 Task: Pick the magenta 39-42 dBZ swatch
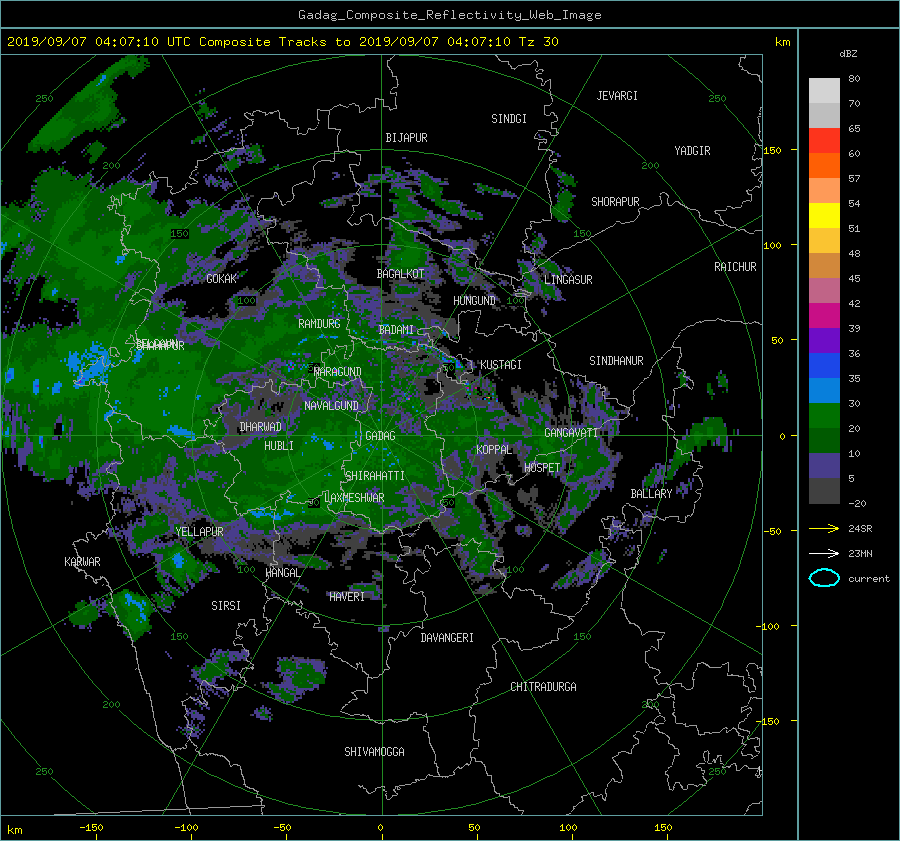(x=824, y=316)
